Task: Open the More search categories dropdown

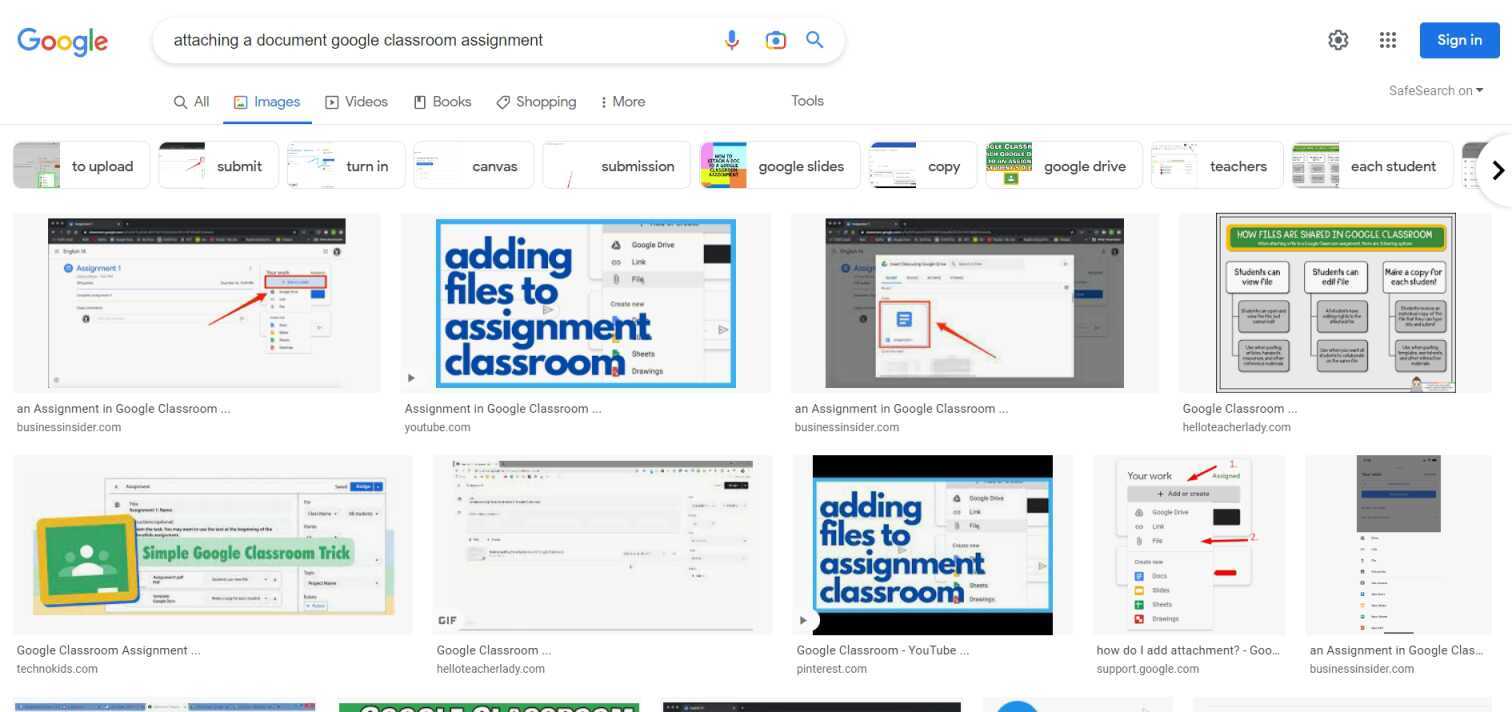Action: pos(622,101)
